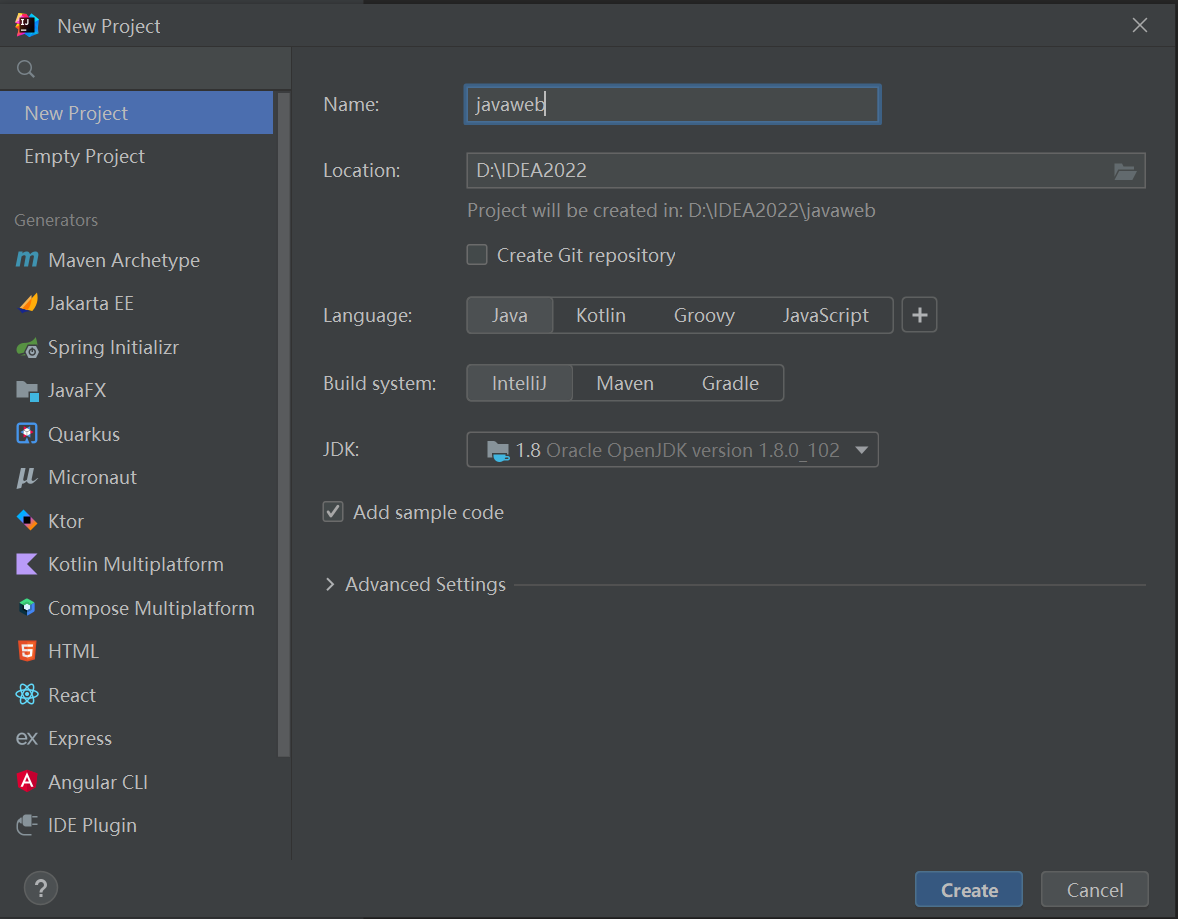The width and height of the screenshot is (1178, 919).
Task: Choose Maven build system
Action: [624, 383]
